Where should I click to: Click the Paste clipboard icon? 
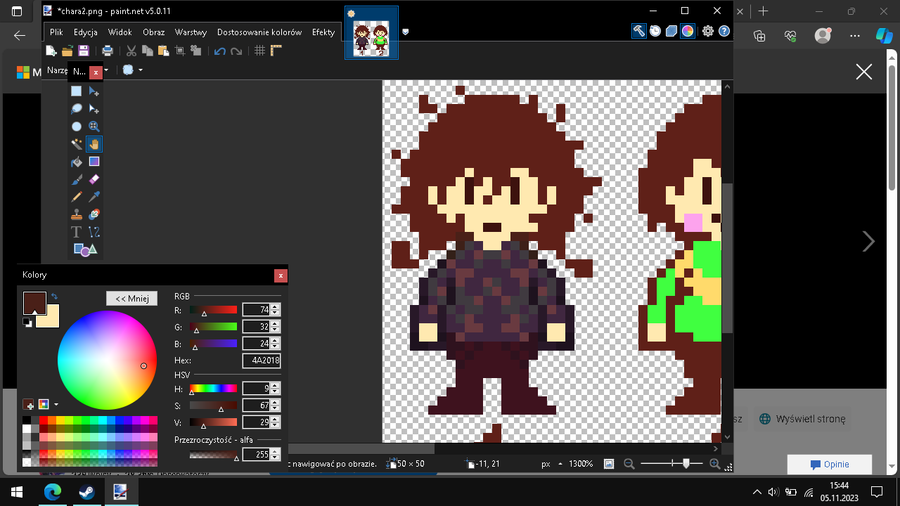coord(164,51)
